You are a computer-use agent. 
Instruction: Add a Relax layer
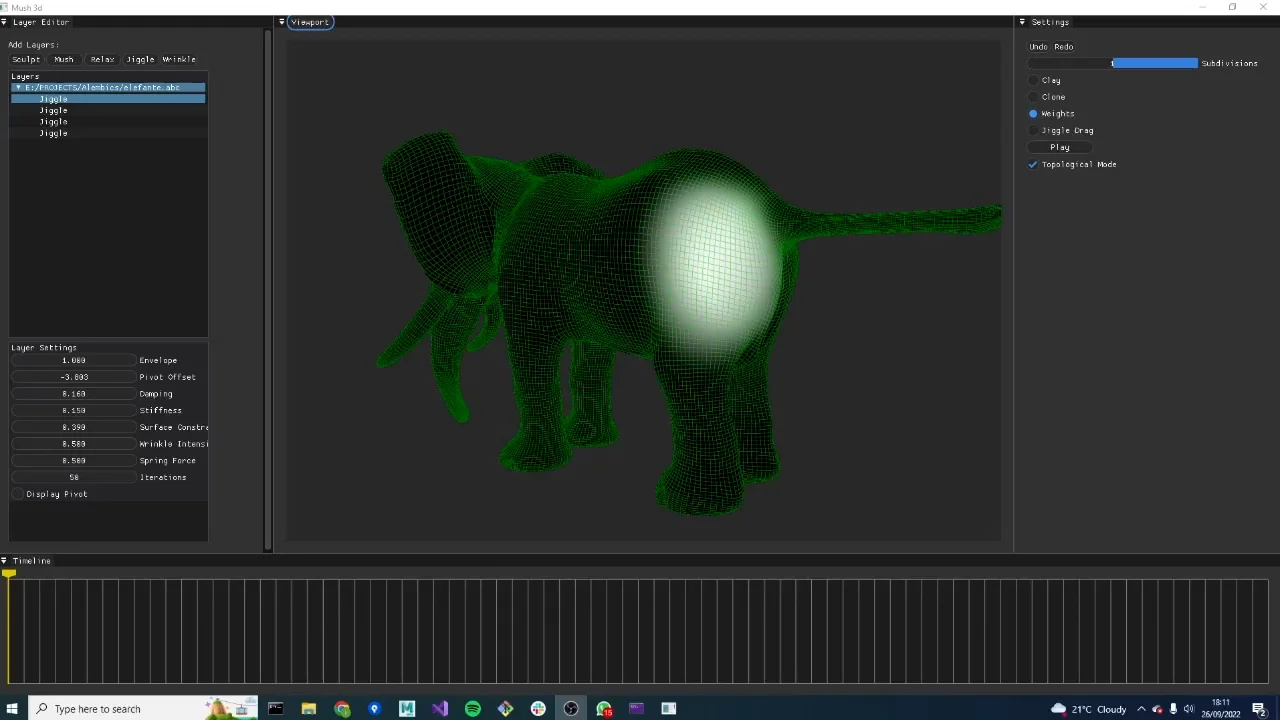click(x=102, y=60)
